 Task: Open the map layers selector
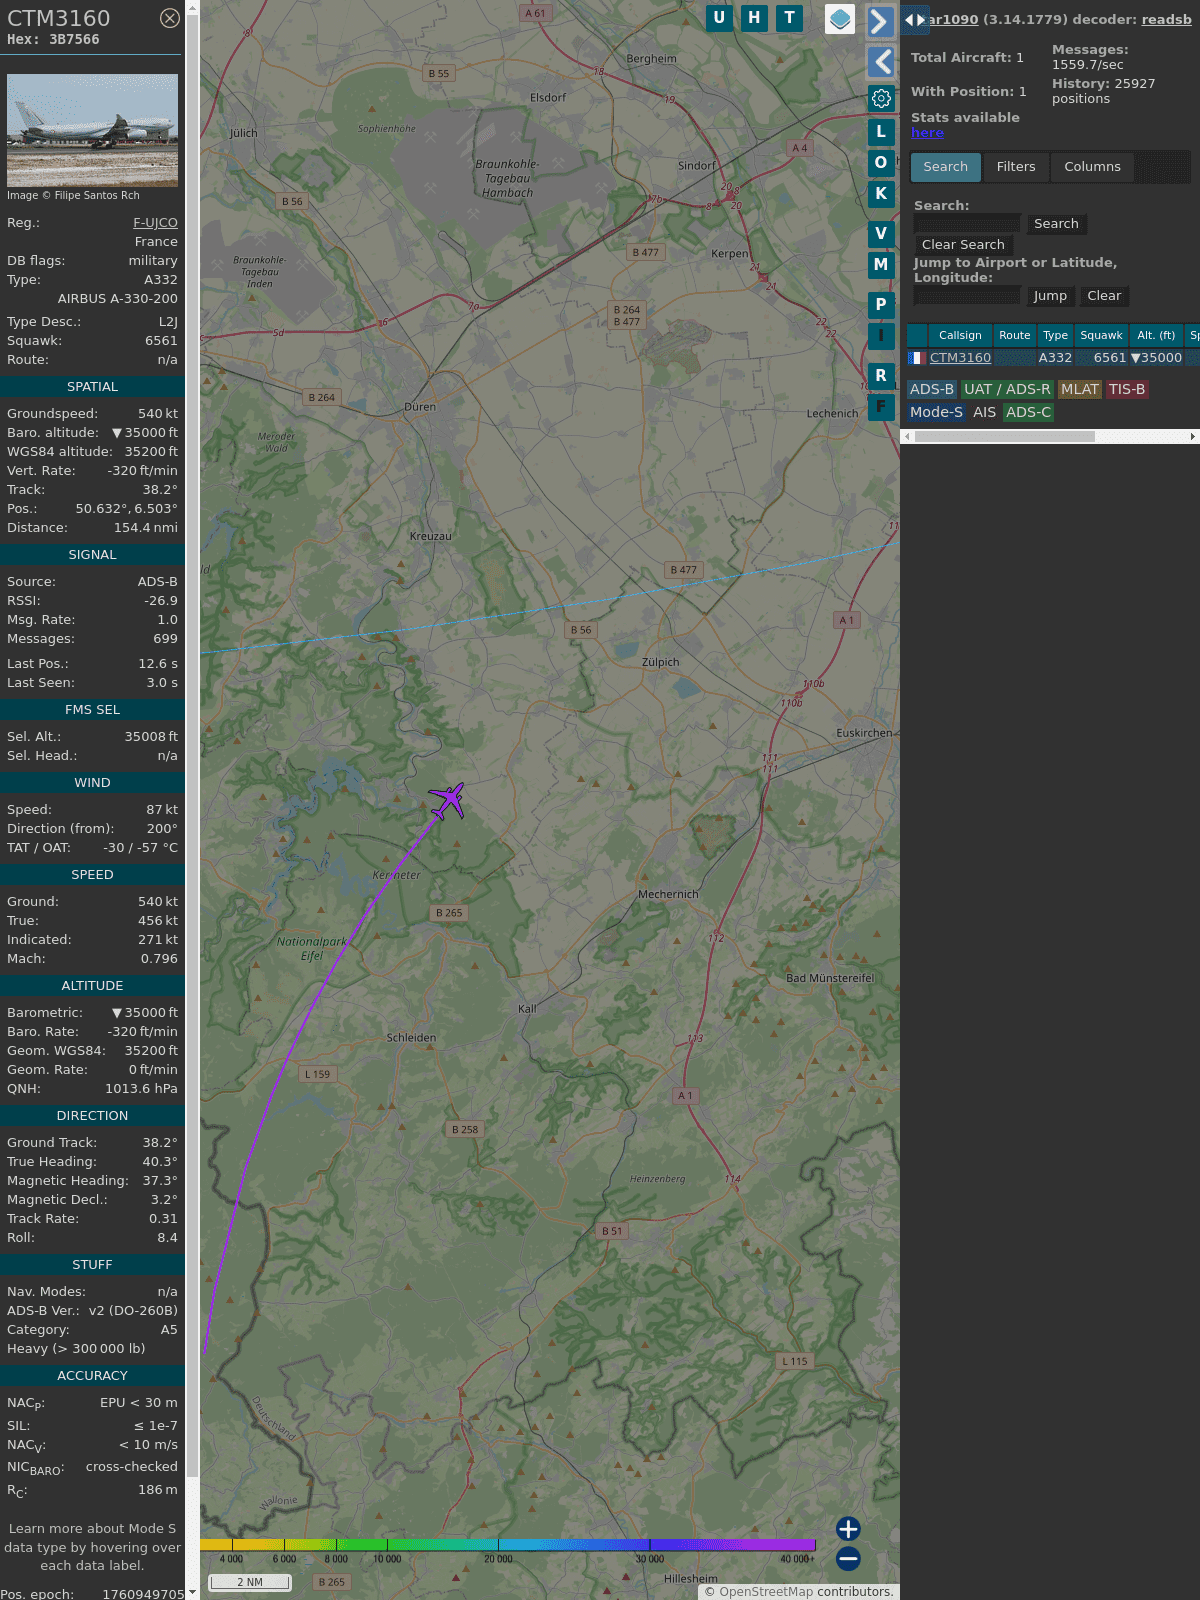pyautogui.click(x=840, y=19)
